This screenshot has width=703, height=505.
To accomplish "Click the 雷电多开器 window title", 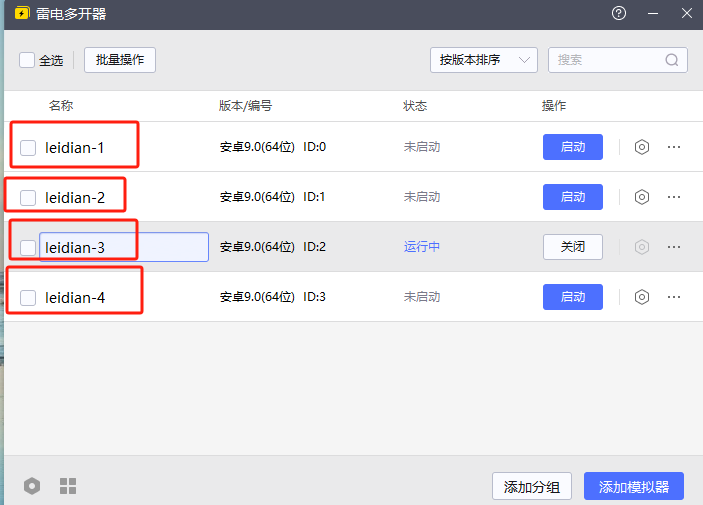I will [x=71, y=14].
